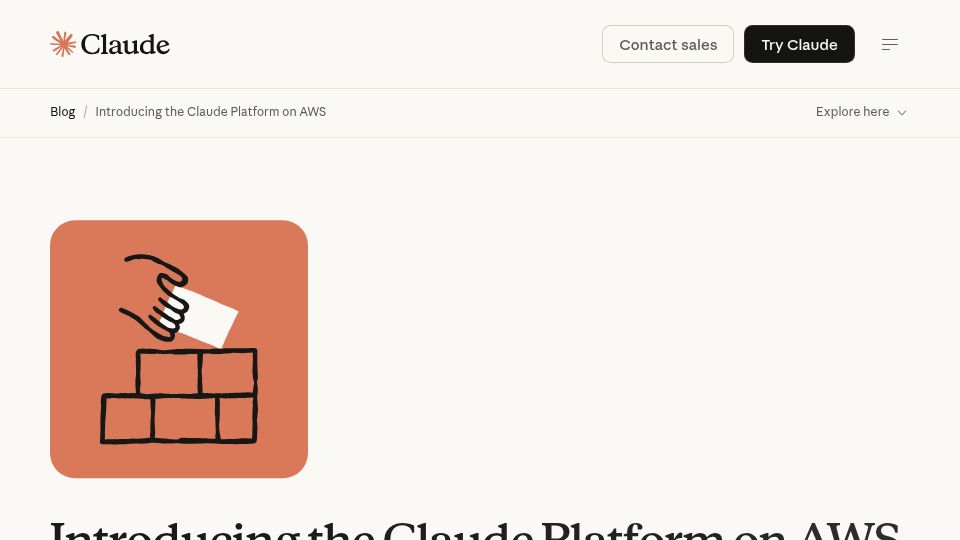Click the brick wall illustration thumbnail

(179, 349)
